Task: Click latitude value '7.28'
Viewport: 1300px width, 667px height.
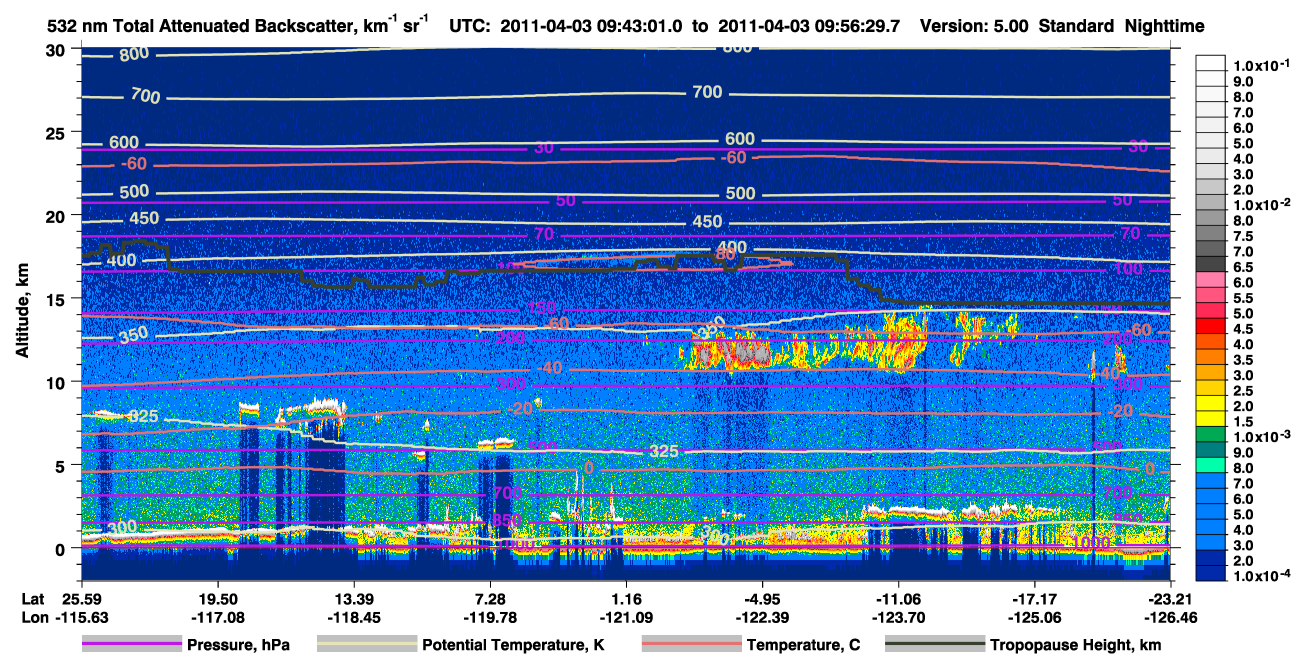Action: [489, 598]
